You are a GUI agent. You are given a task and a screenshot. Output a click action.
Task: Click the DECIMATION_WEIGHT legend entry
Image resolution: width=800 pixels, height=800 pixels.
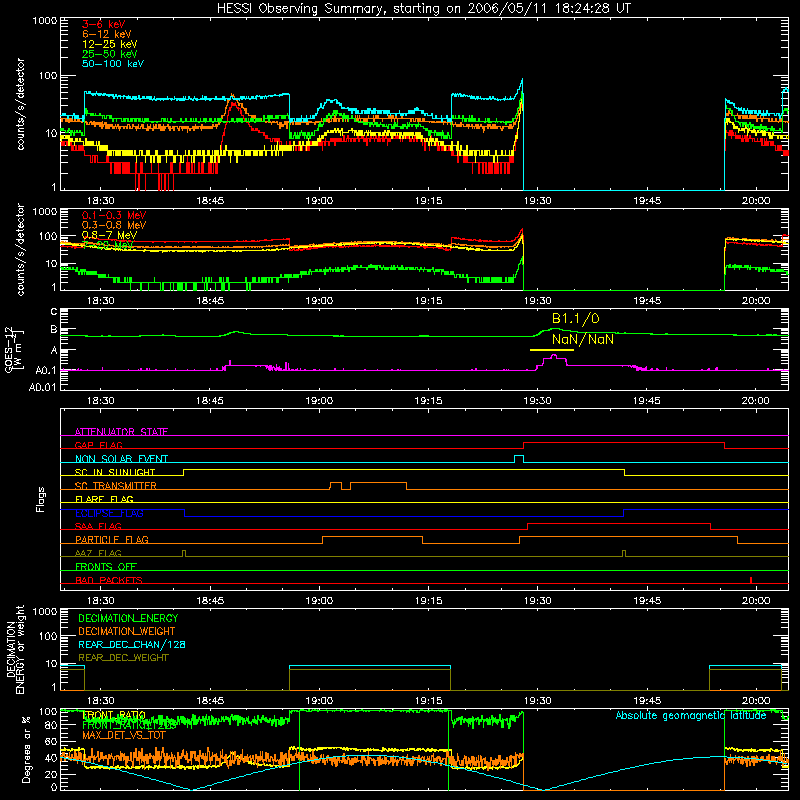(127, 632)
